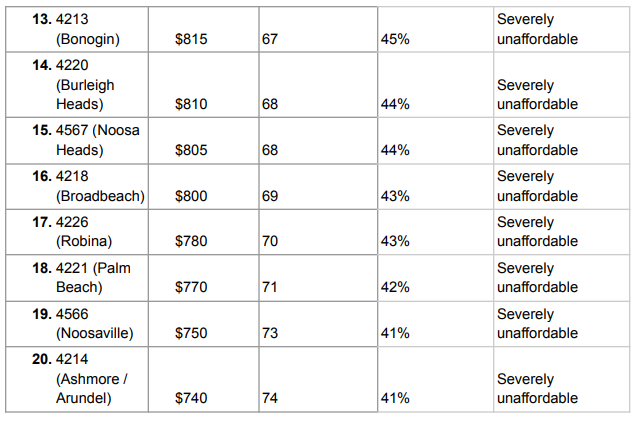Click Severely unaffordable in Bonogin row
638x422 pixels.
click(537, 29)
